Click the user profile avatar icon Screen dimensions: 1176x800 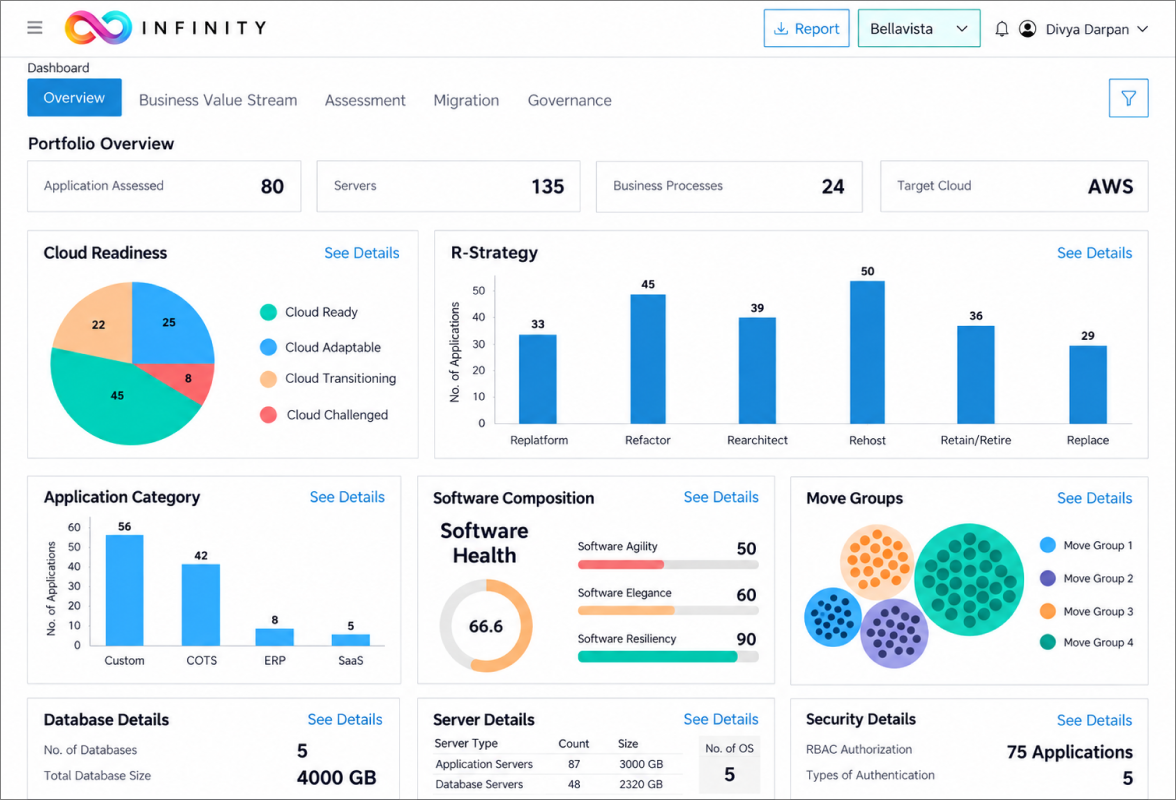coord(1028,28)
